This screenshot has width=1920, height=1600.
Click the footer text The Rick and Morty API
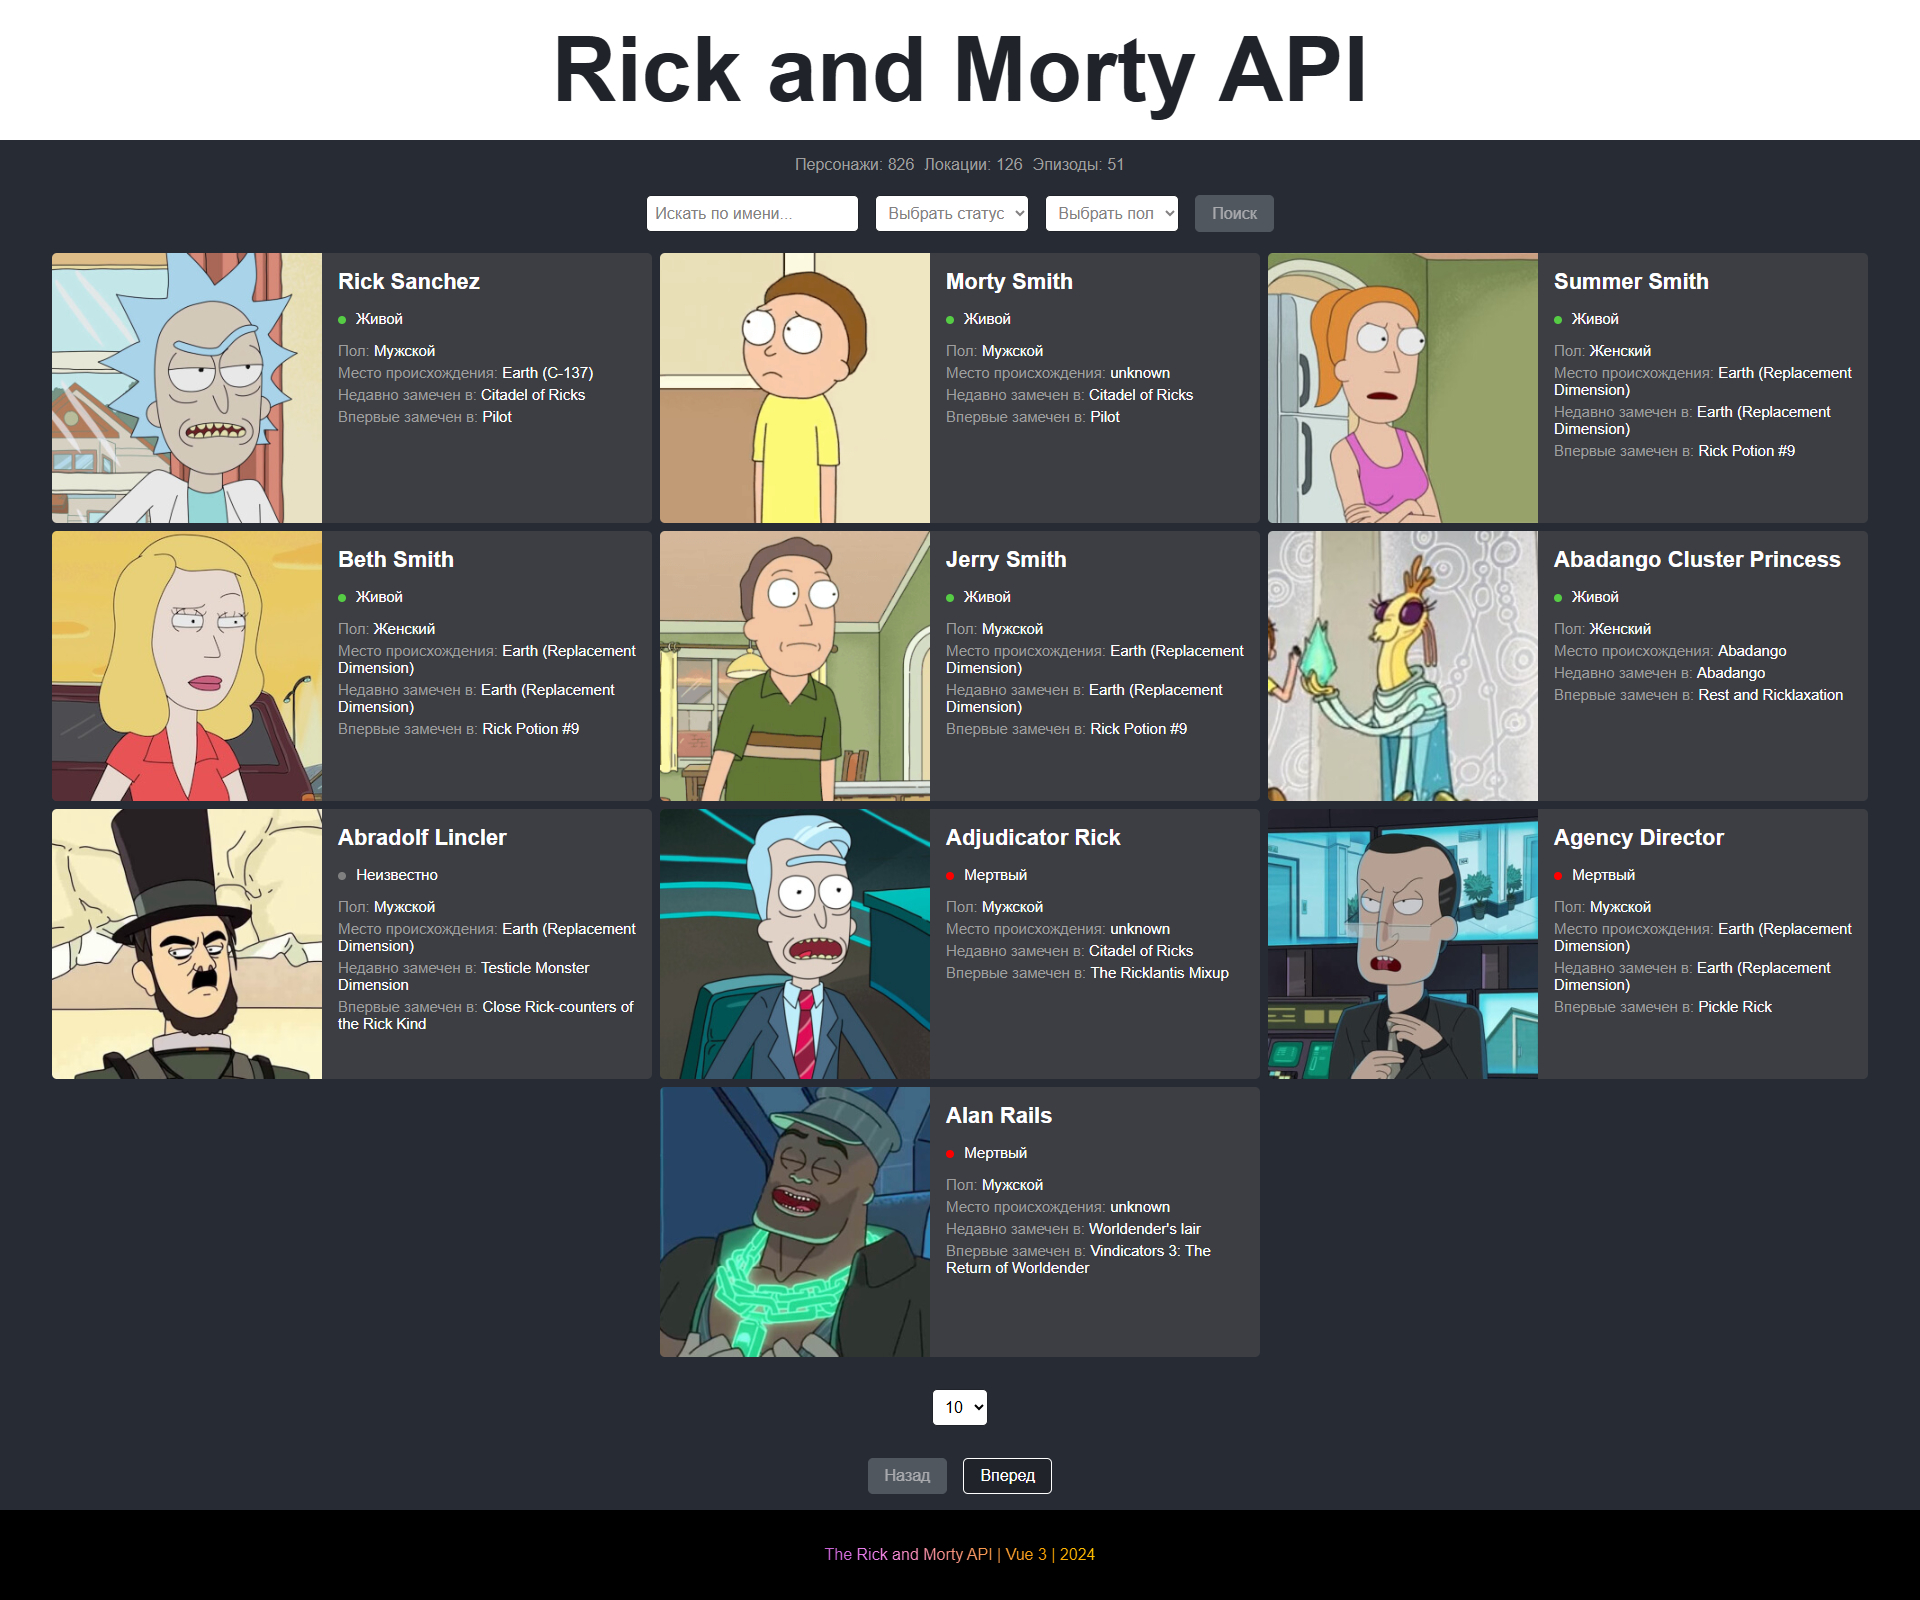pos(908,1554)
